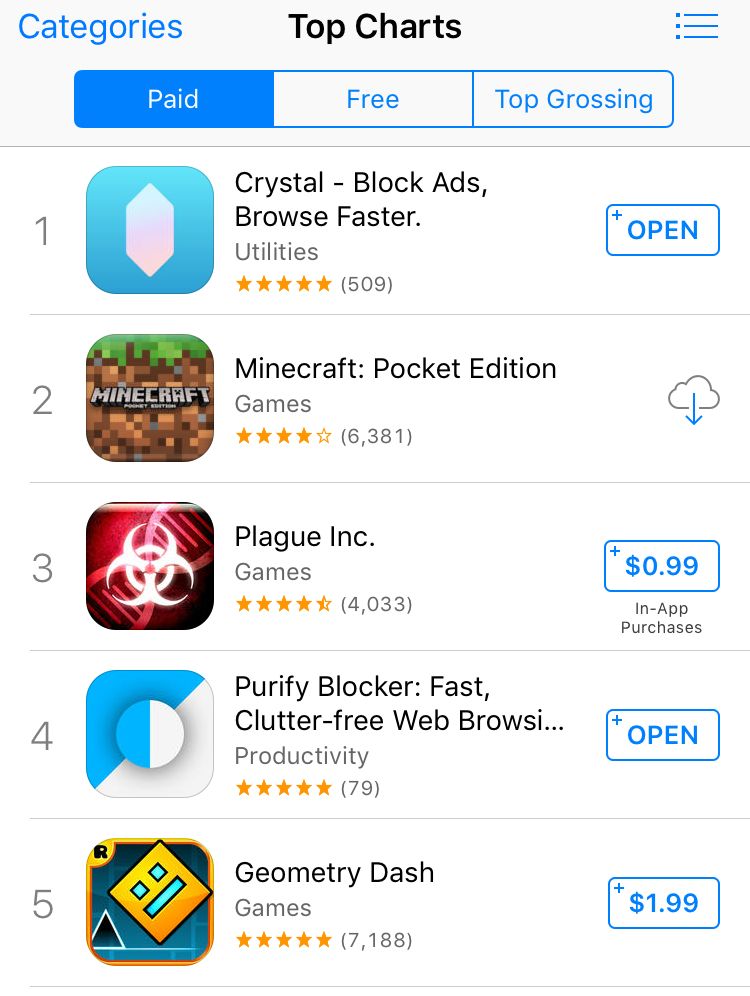The height and width of the screenshot is (996, 750).
Task: View the Minecraft: Pocket Edition title
Action: click(395, 368)
